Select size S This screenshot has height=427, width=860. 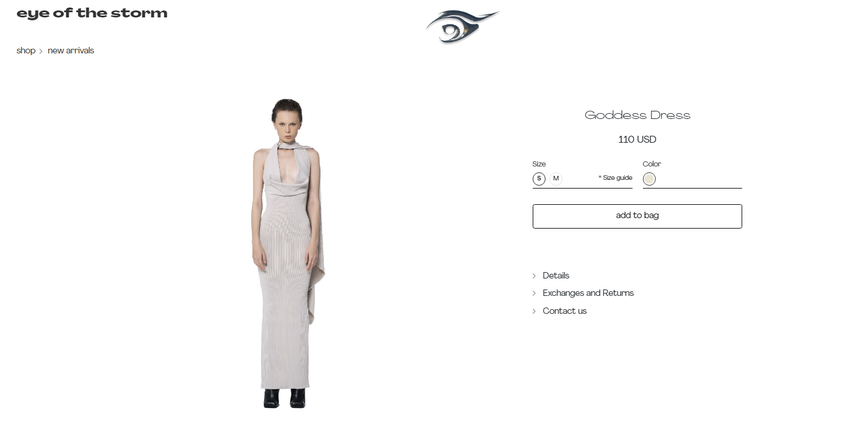539,179
